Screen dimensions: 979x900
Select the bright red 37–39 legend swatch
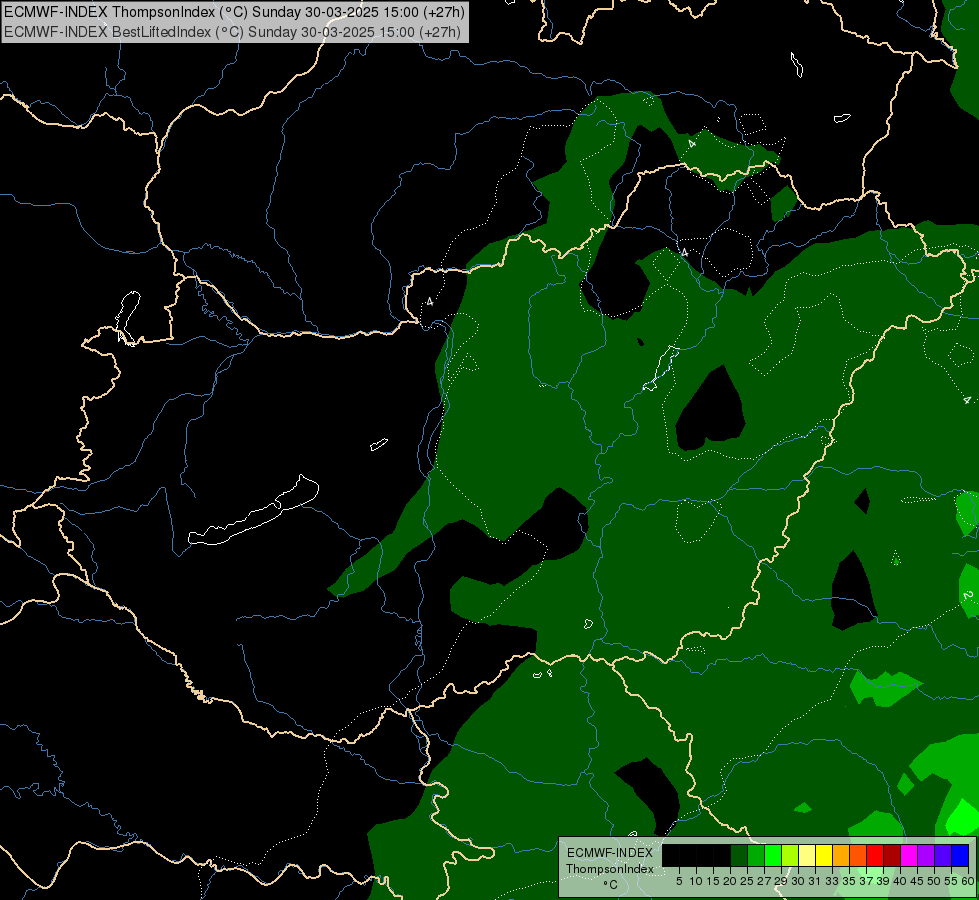pos(875,855)
